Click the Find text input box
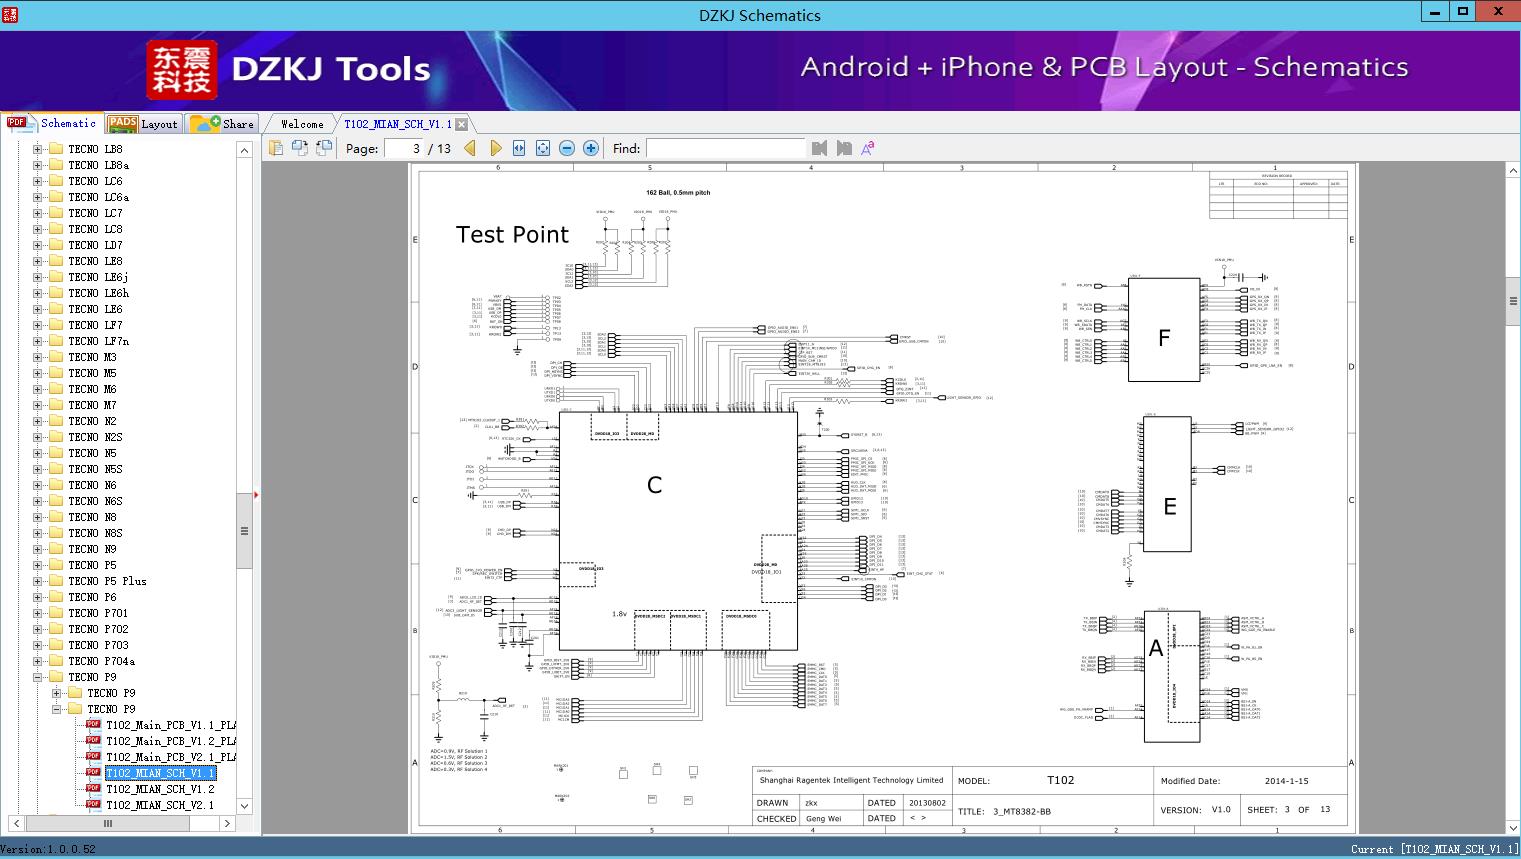Viewport: 1521px width, 859px height. [x=725, y=148]
